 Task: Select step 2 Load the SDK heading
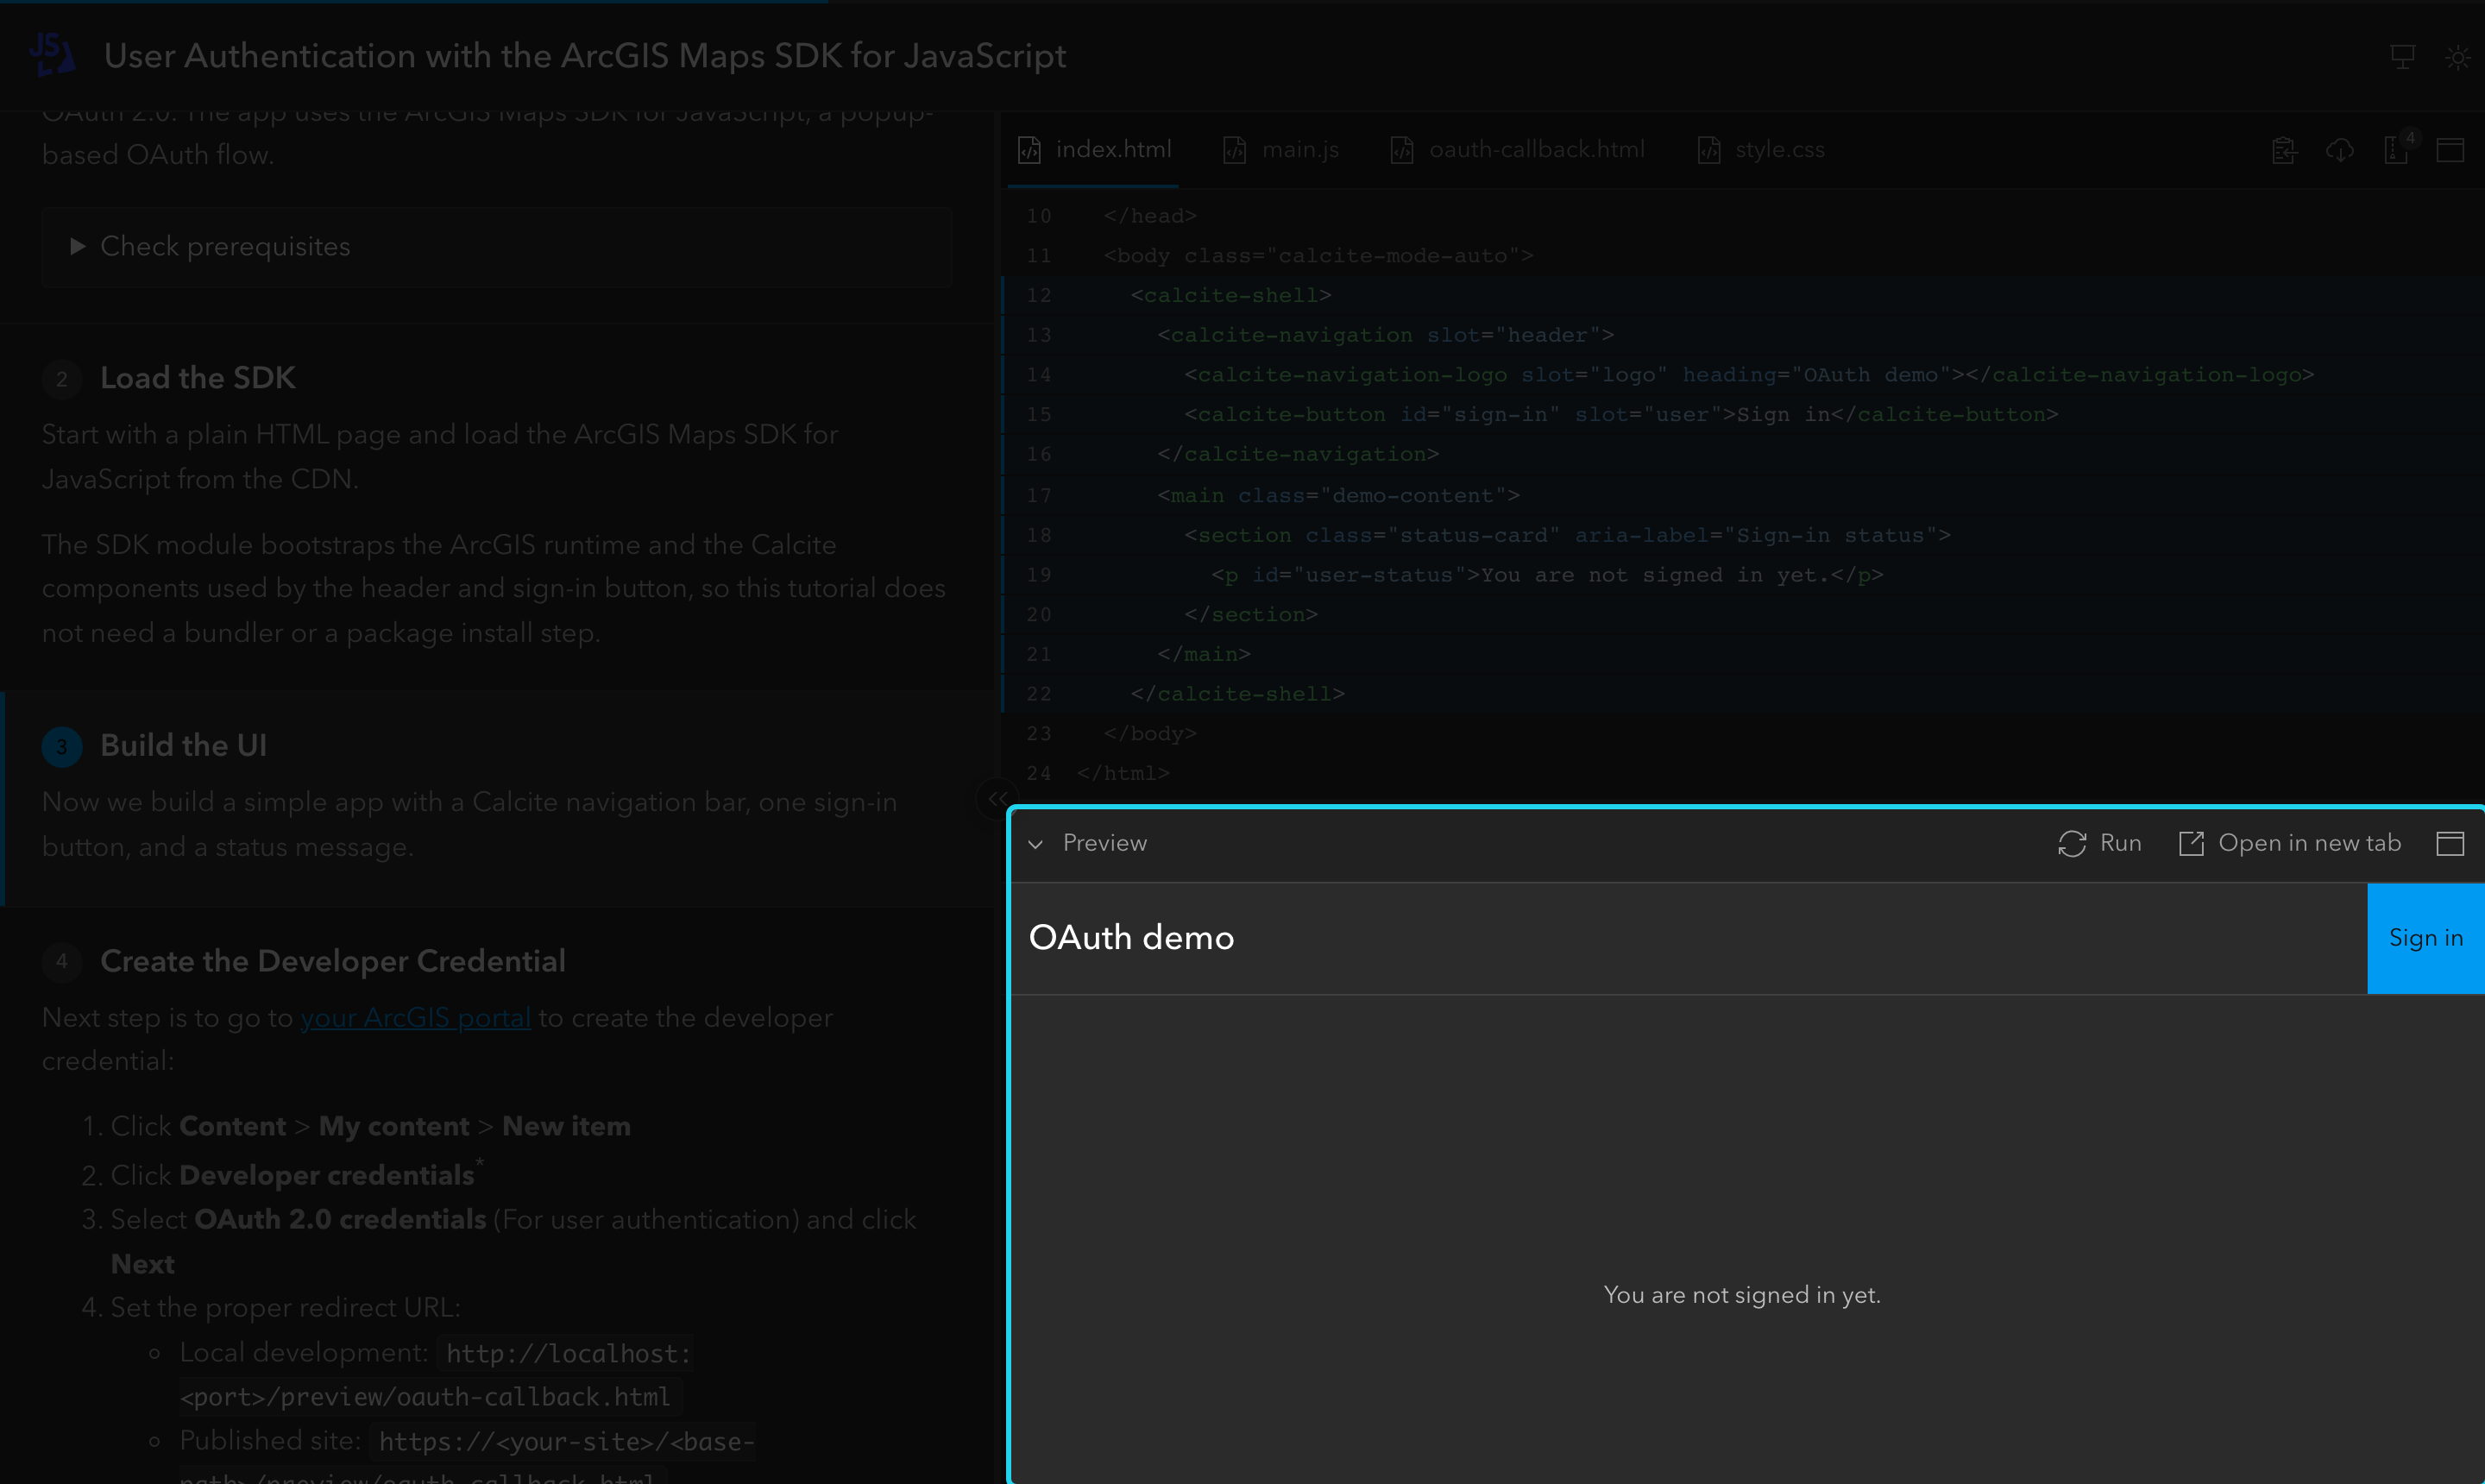198,378
